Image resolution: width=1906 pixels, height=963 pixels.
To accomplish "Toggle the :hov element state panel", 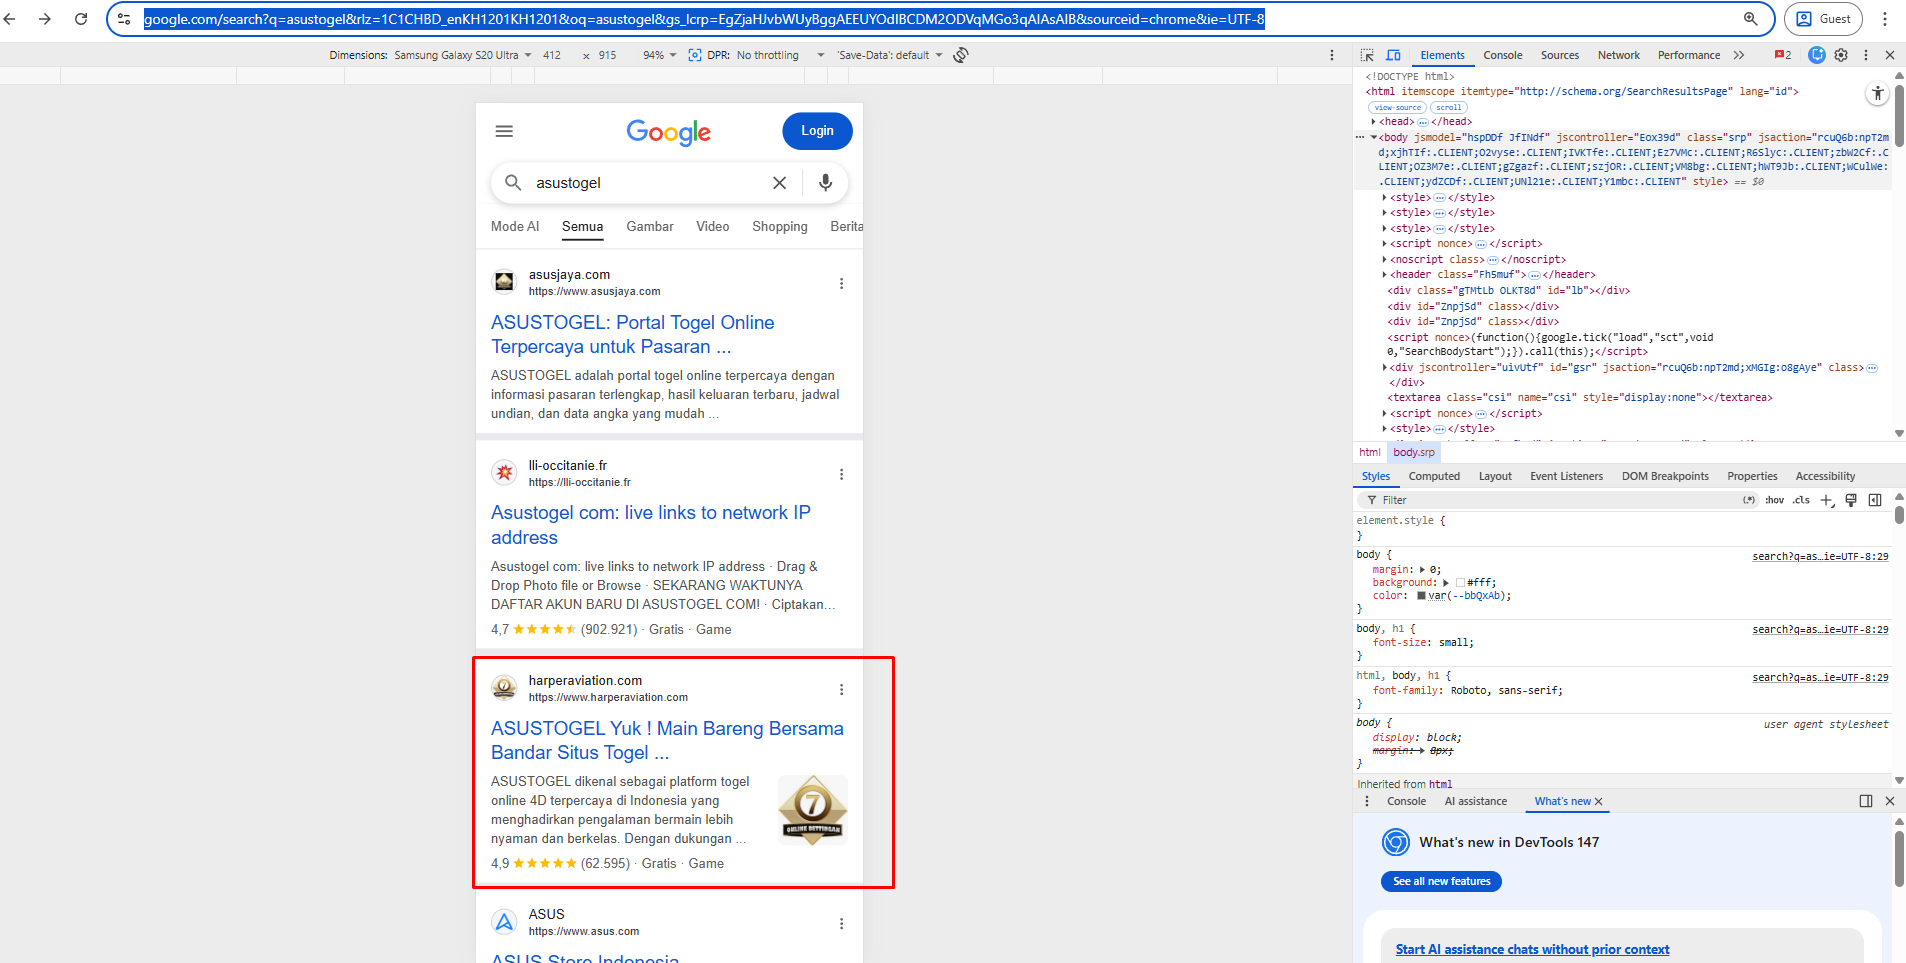I will click(1774, 500).
